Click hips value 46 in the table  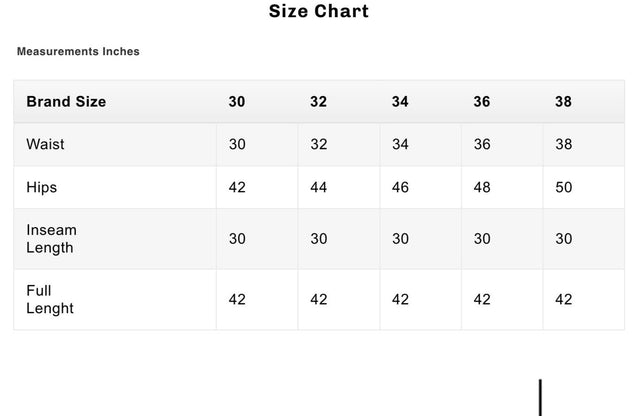click(400, 188)
